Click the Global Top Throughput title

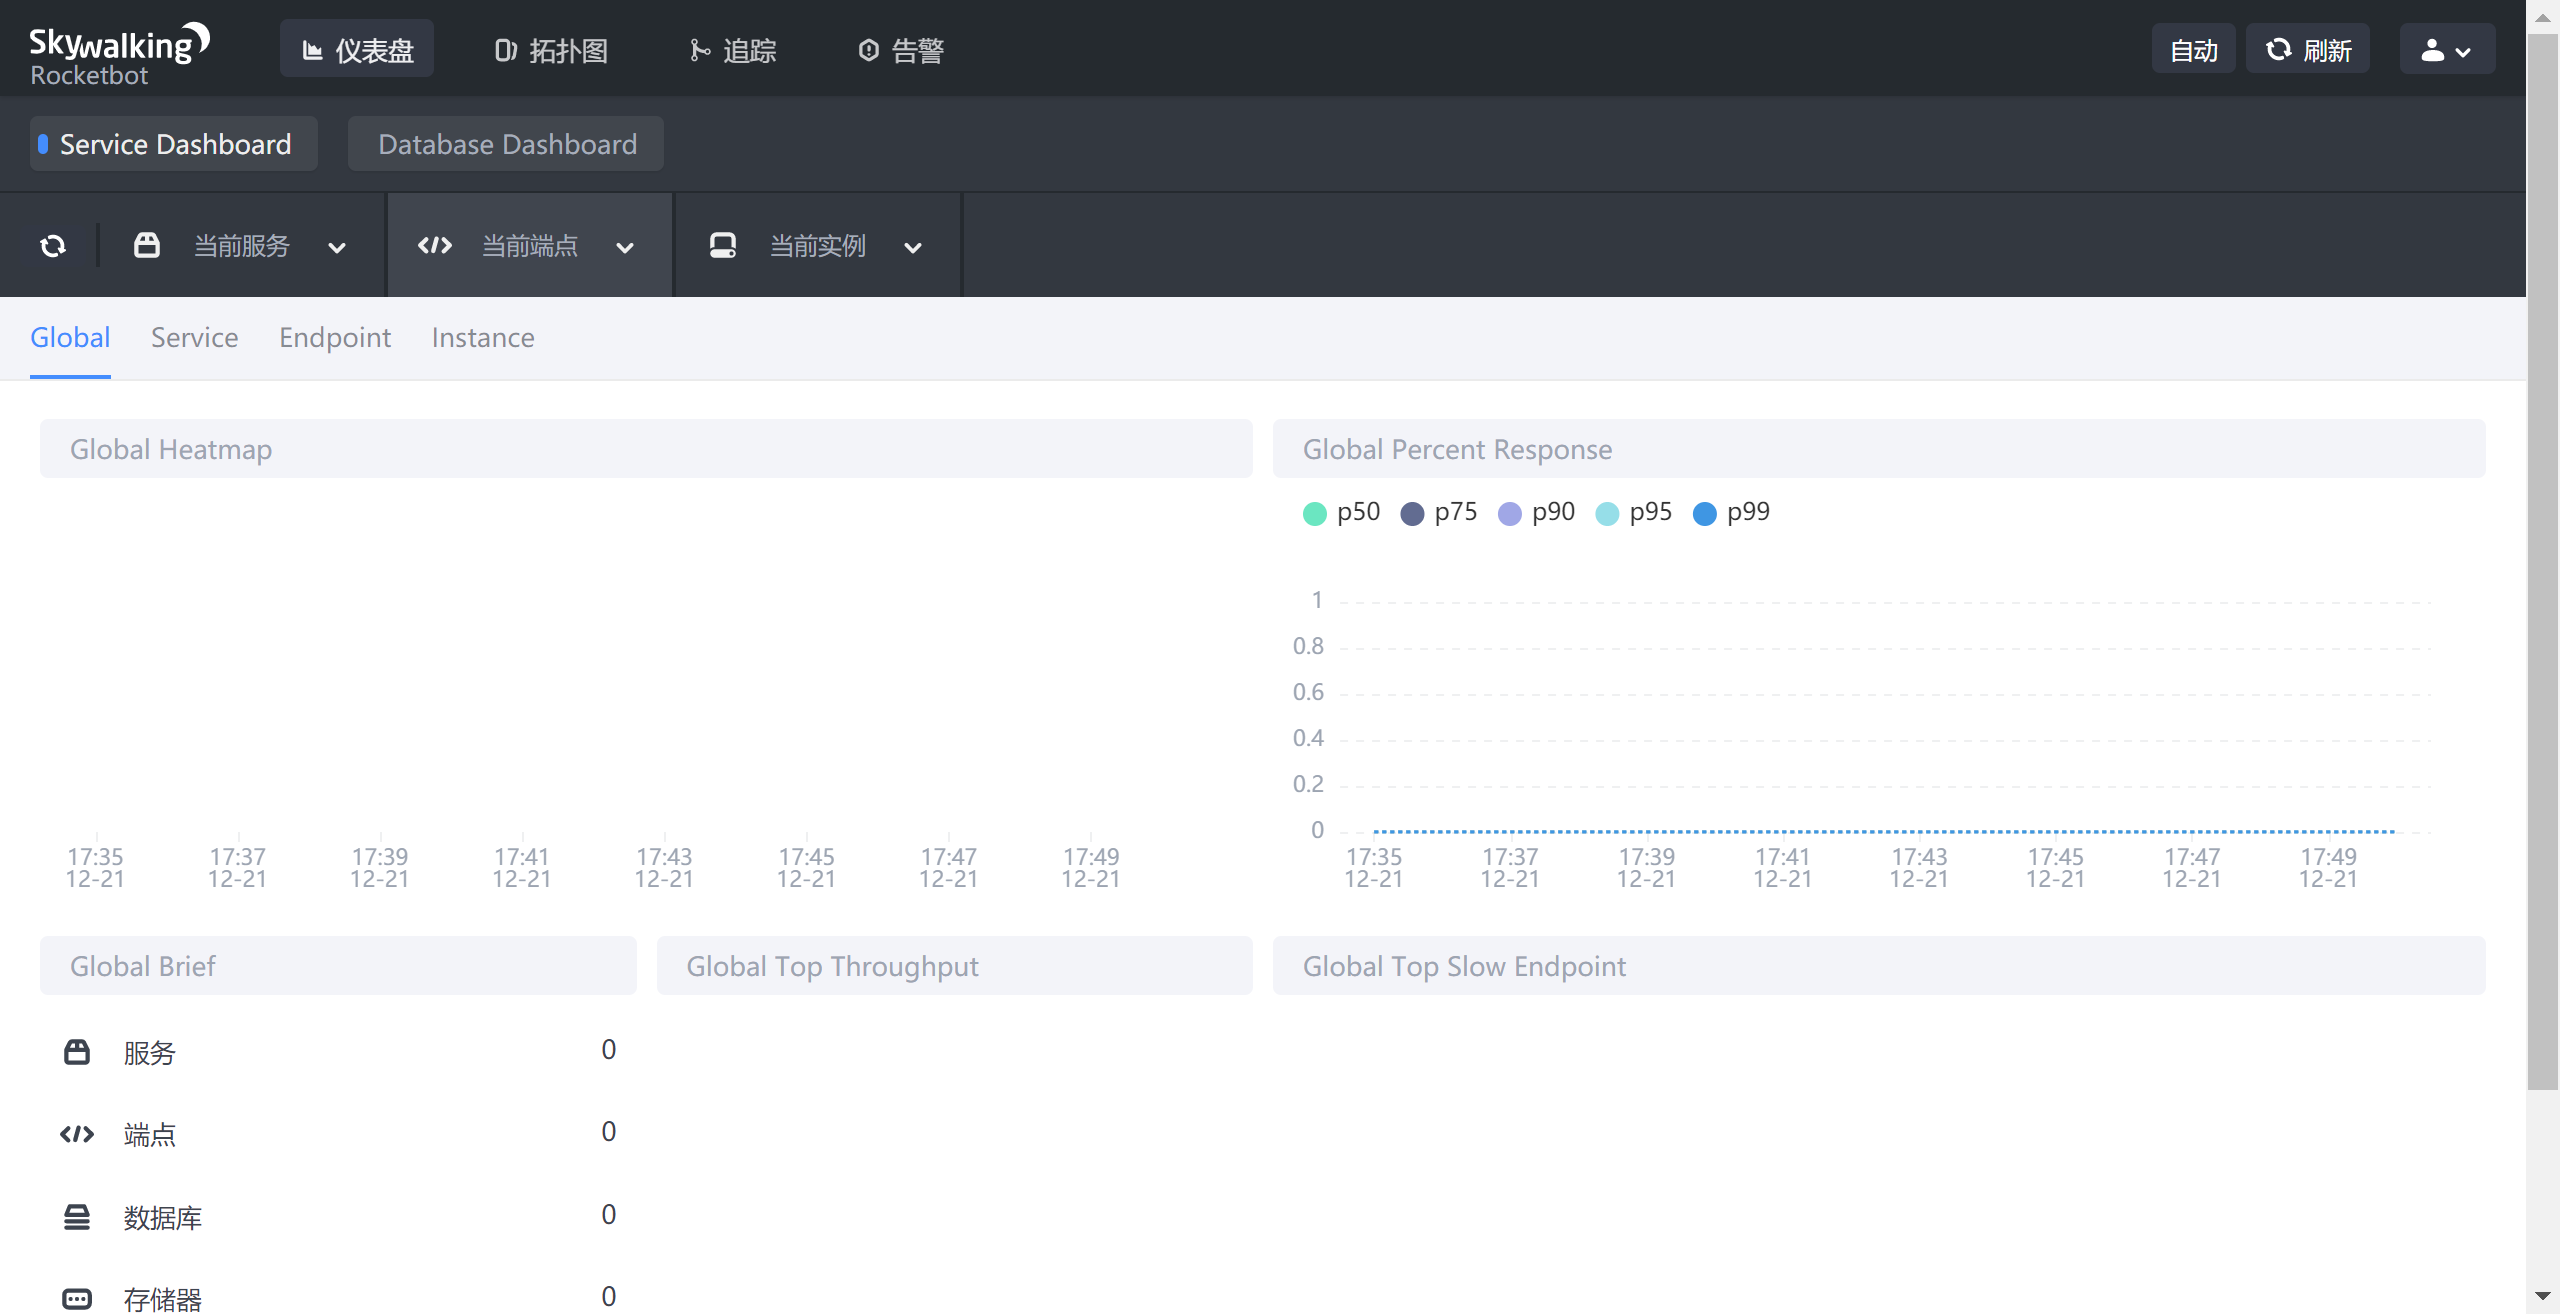pyautogui.click(x=832, y=966)
